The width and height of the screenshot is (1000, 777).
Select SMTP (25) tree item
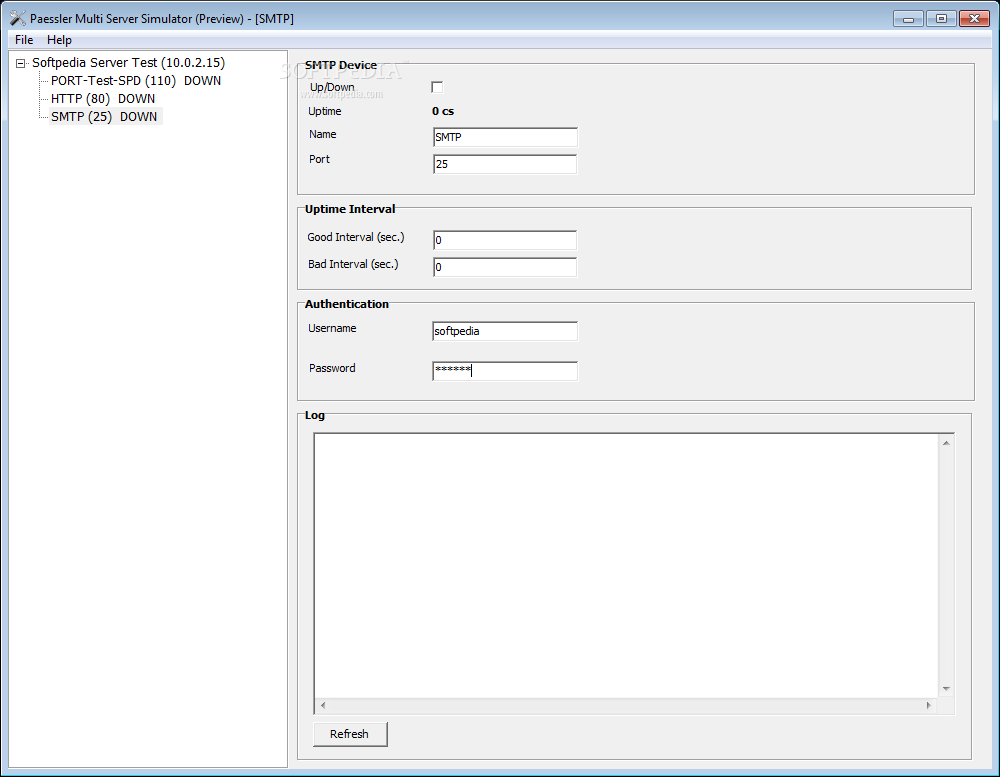(x=104, y=116)
